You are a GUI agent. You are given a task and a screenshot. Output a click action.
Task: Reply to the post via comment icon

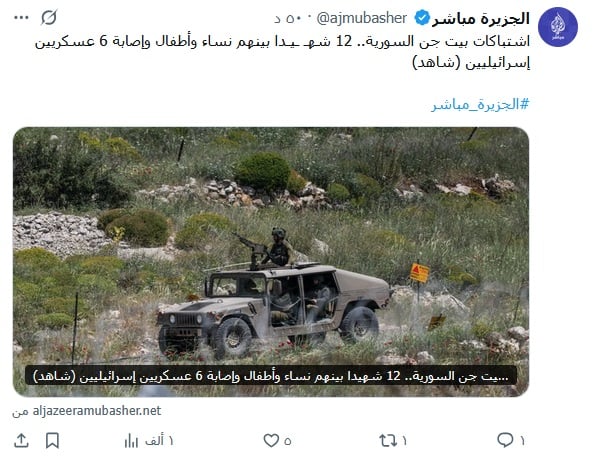505,440
